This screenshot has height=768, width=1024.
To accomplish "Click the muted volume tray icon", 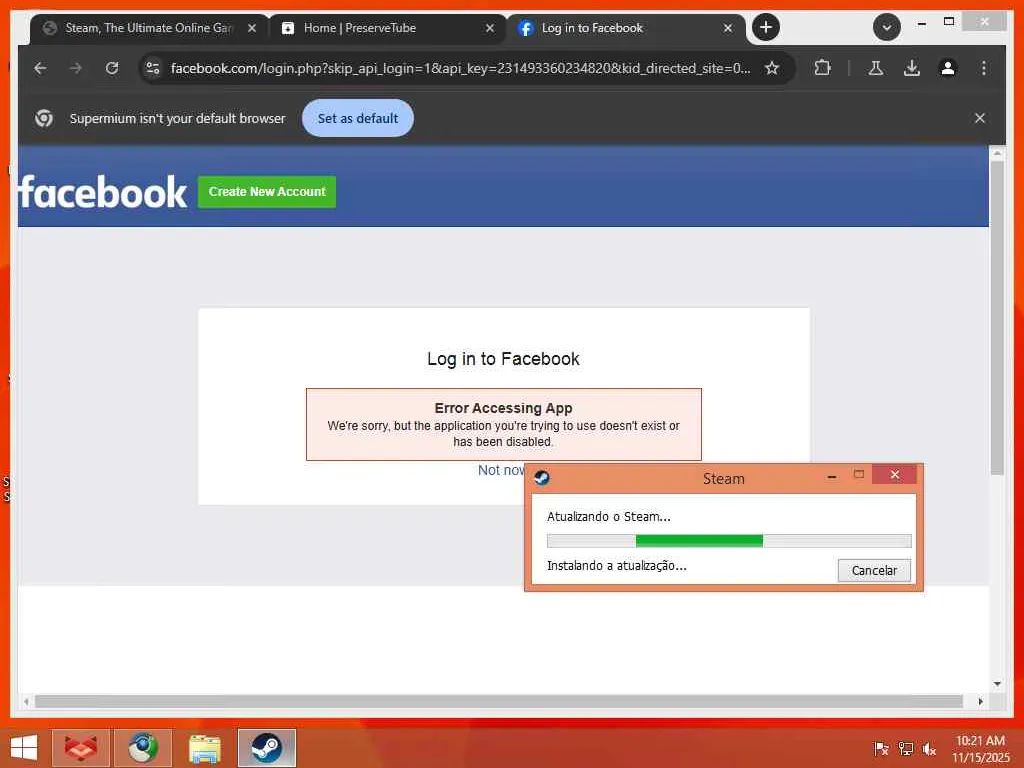I will tap(929, 749).
